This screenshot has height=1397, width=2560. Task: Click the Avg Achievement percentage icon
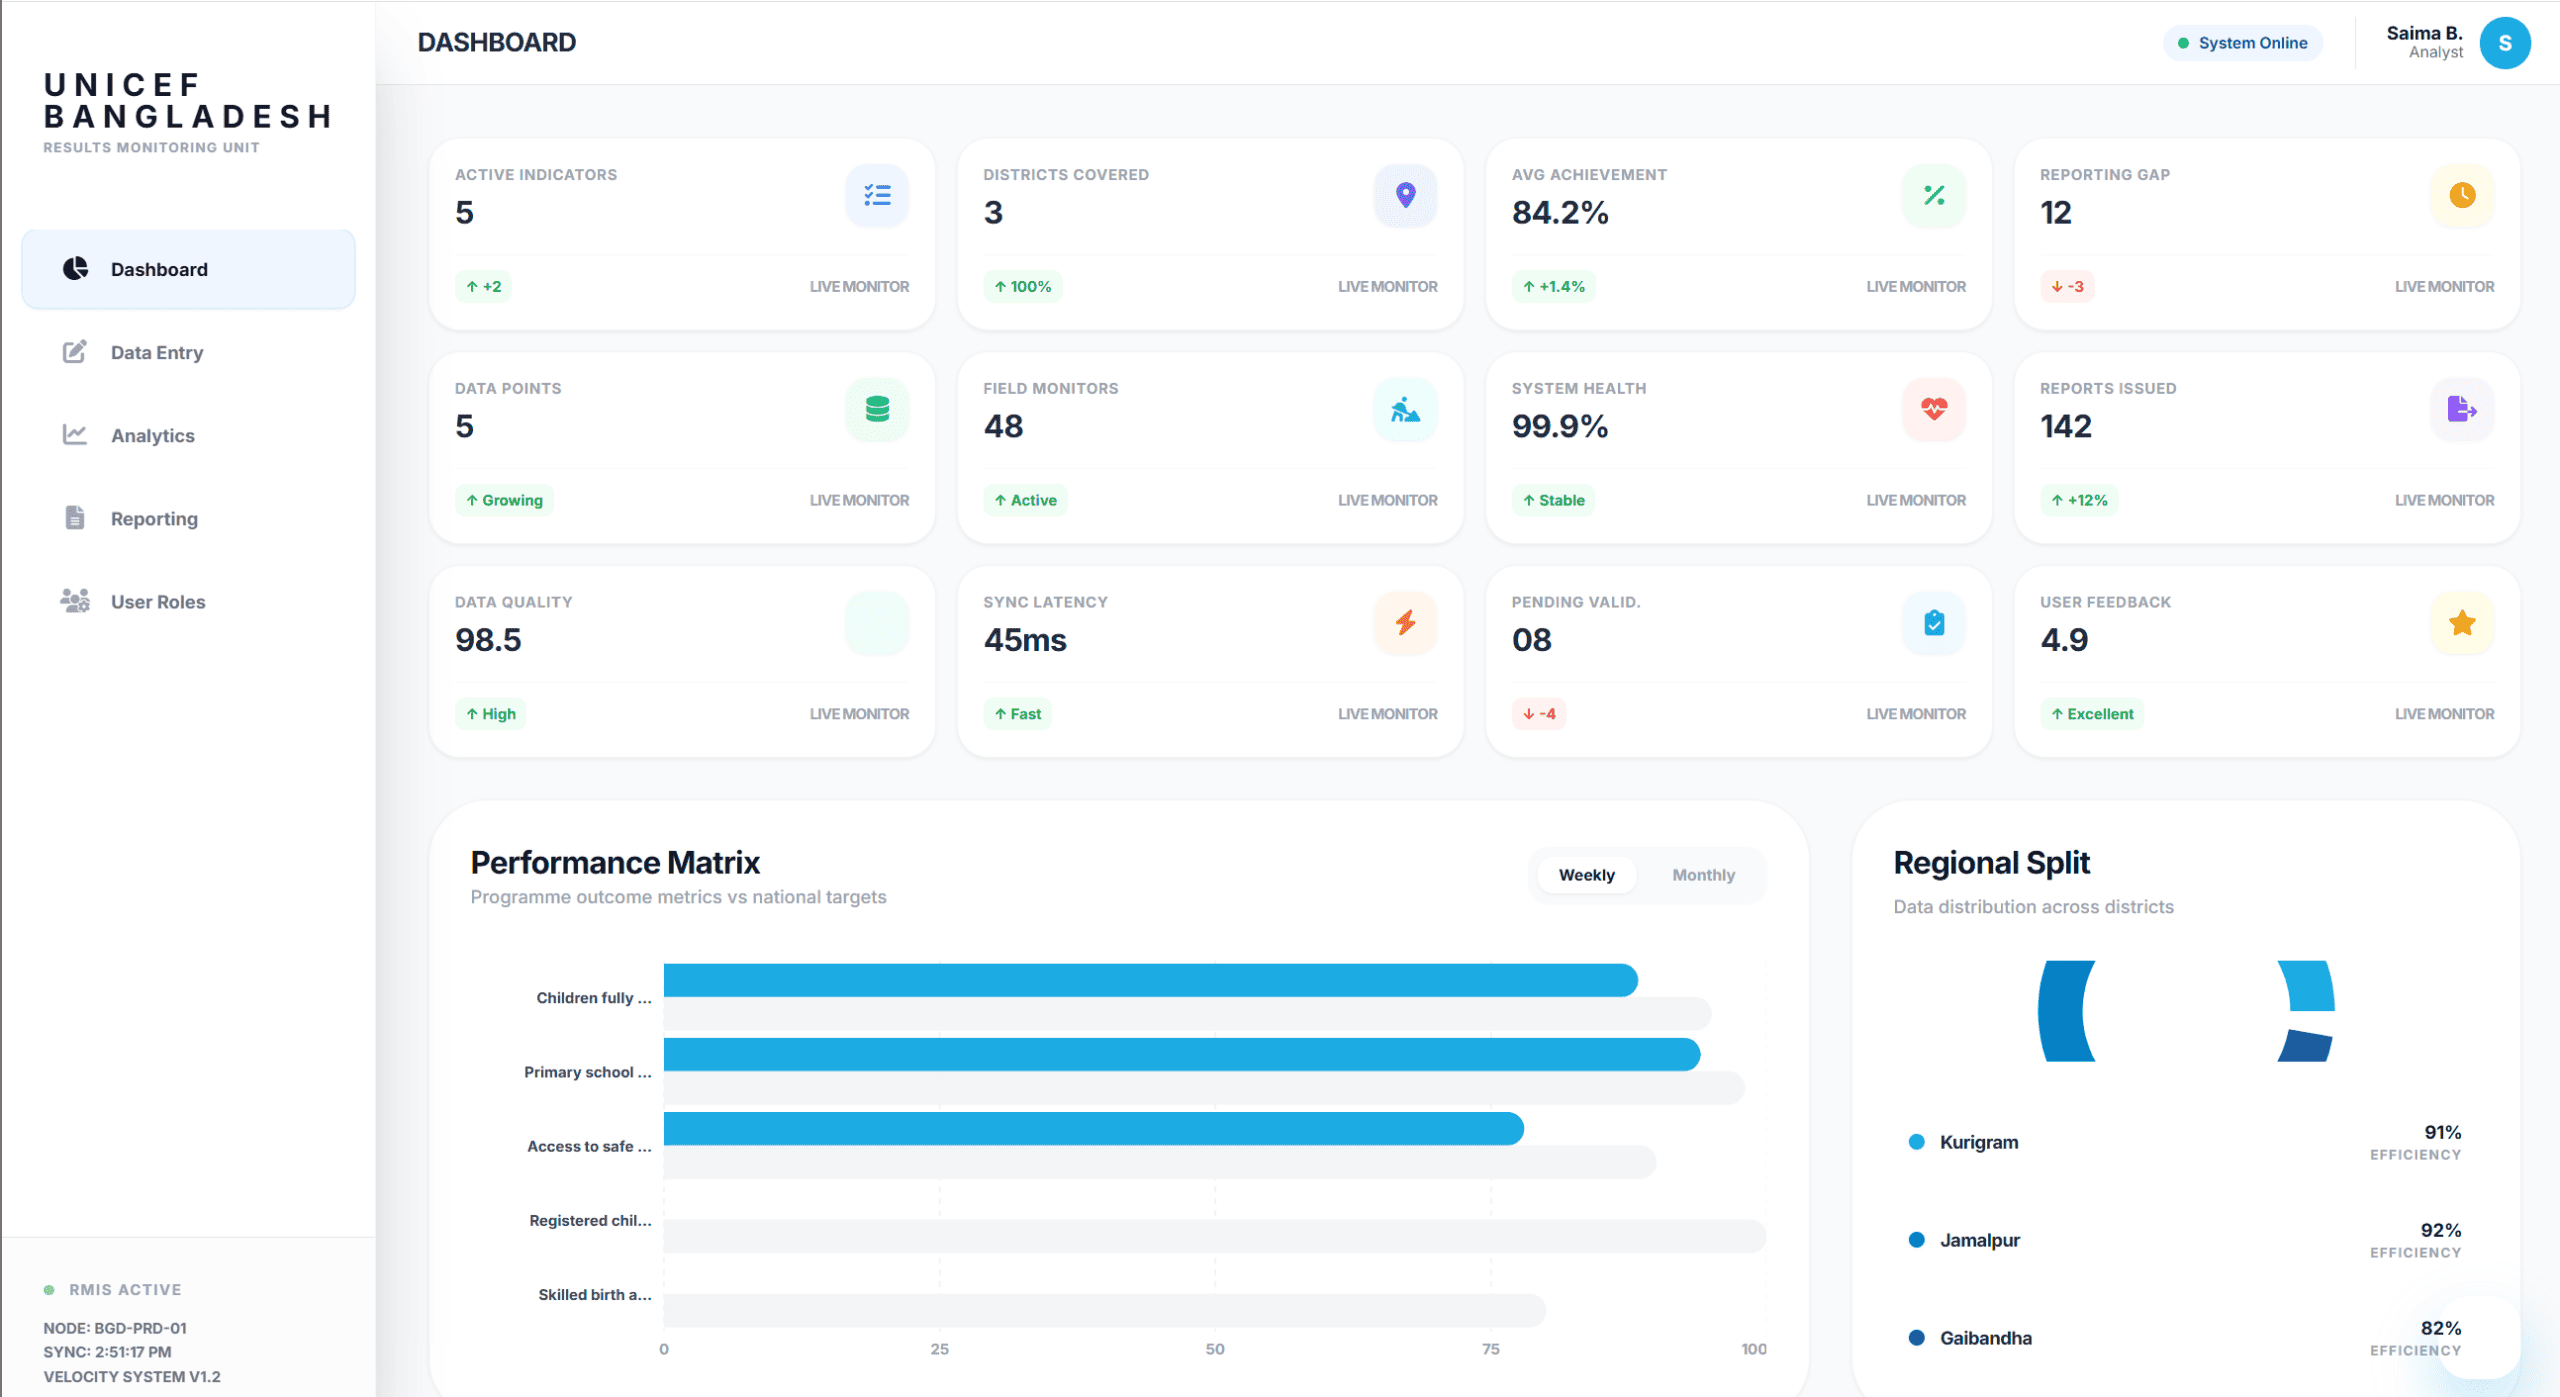[x=1932, y=195]
